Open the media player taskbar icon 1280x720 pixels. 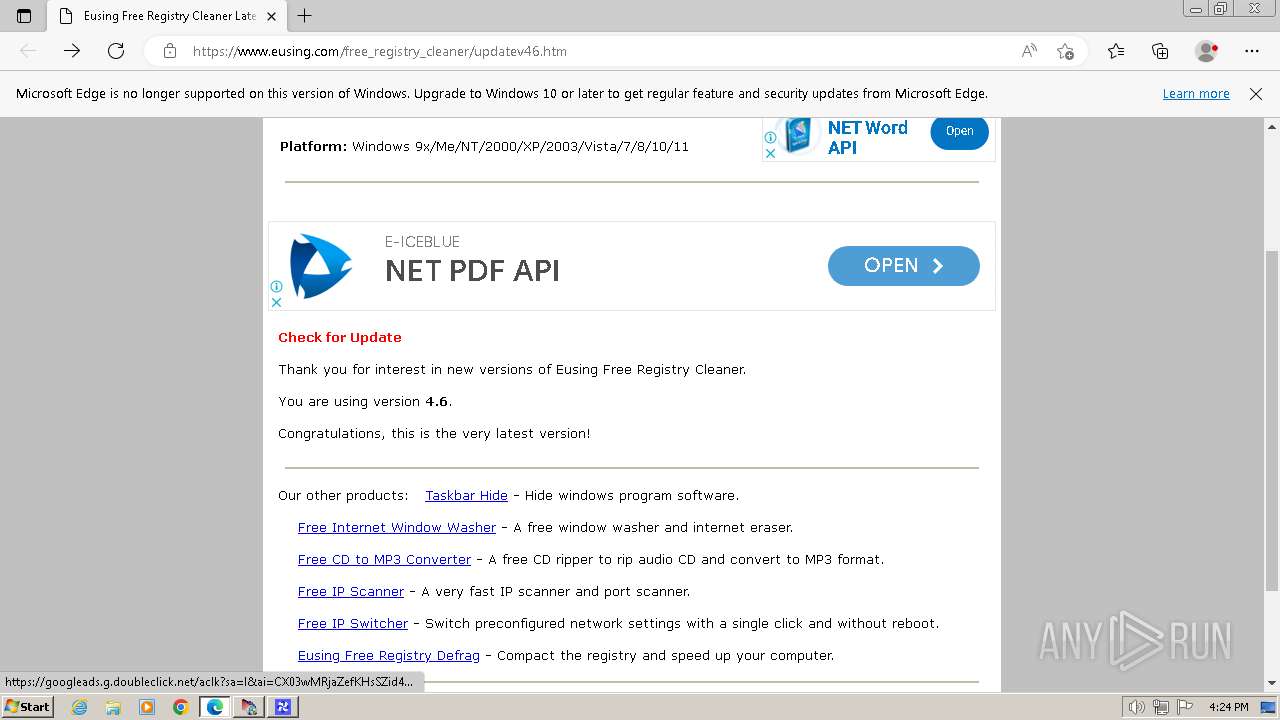pos(147,707)
